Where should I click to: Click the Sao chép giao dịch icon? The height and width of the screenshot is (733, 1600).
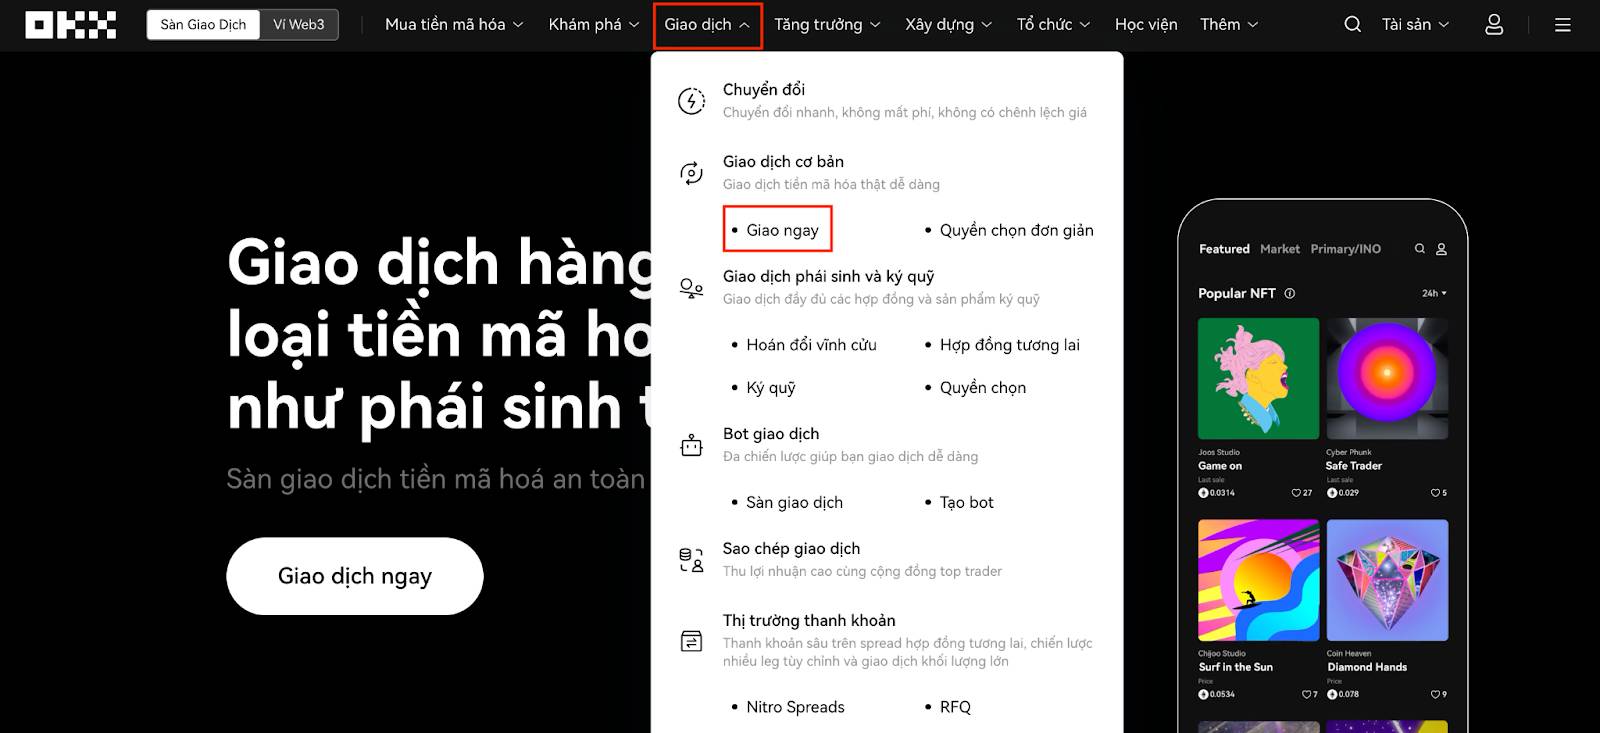(691, 560)
